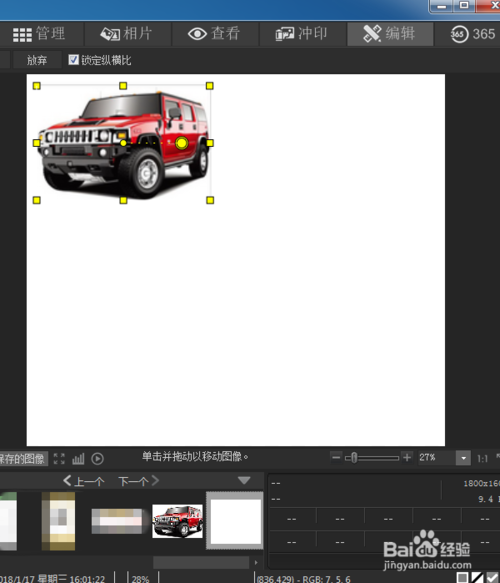Click the full screen arrows icon
The height and width of the screenshot is (583, 500).
pos(59,458)
